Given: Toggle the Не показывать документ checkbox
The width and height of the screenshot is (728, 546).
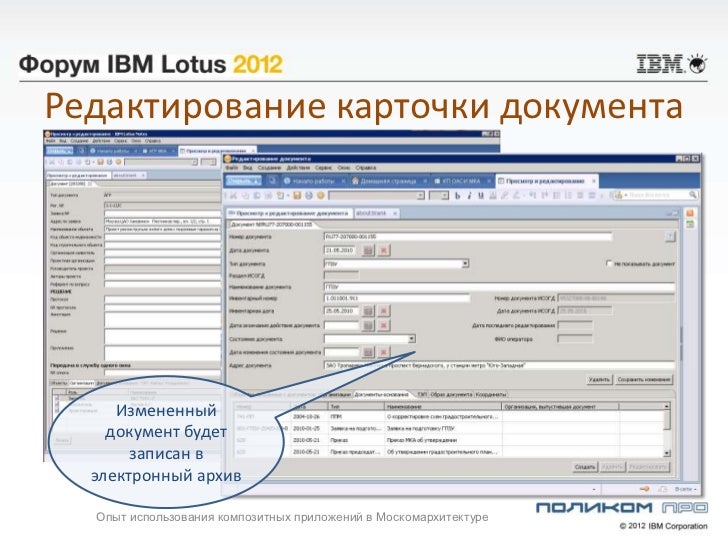Looking at the screenshot, I should point(609,263).
